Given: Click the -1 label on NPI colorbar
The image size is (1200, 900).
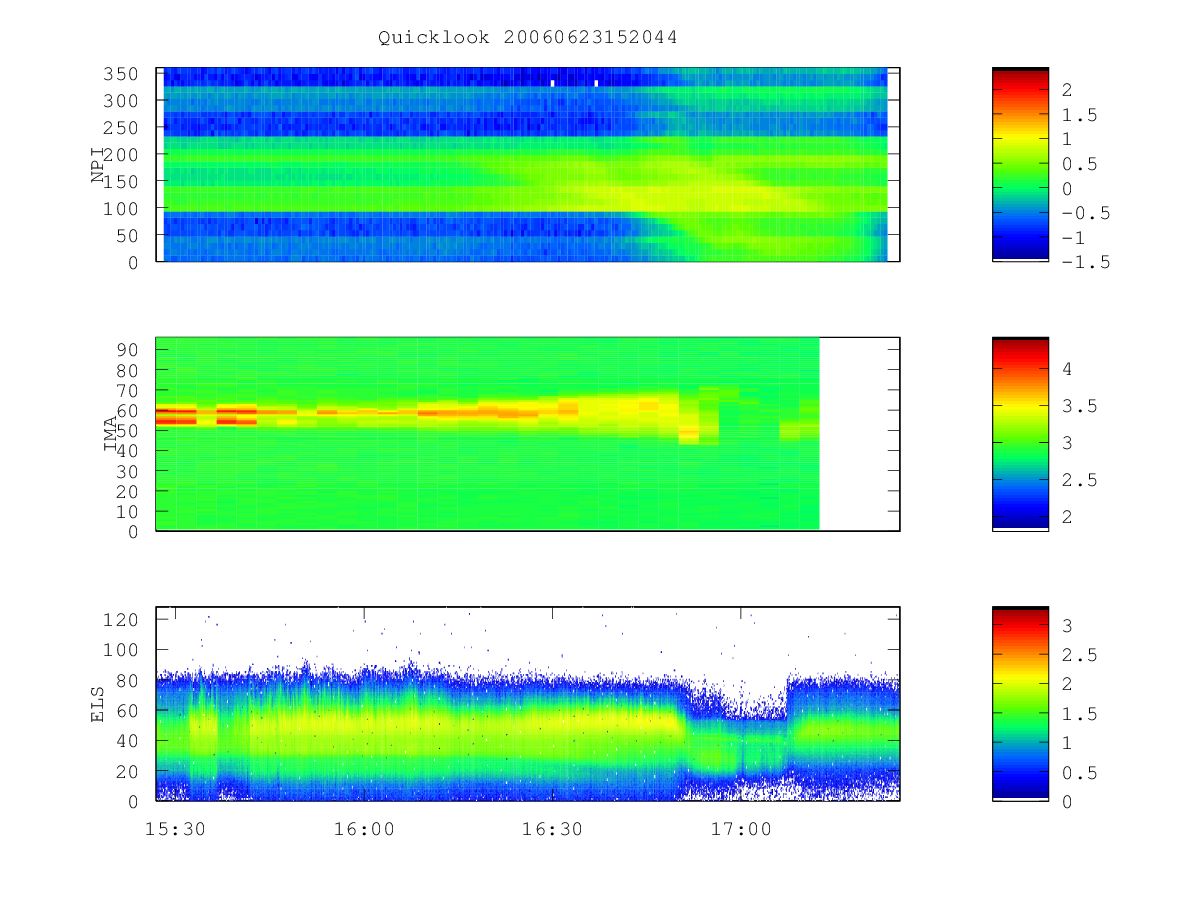Looking at the screenshot, I should [x=1073, y=238].
